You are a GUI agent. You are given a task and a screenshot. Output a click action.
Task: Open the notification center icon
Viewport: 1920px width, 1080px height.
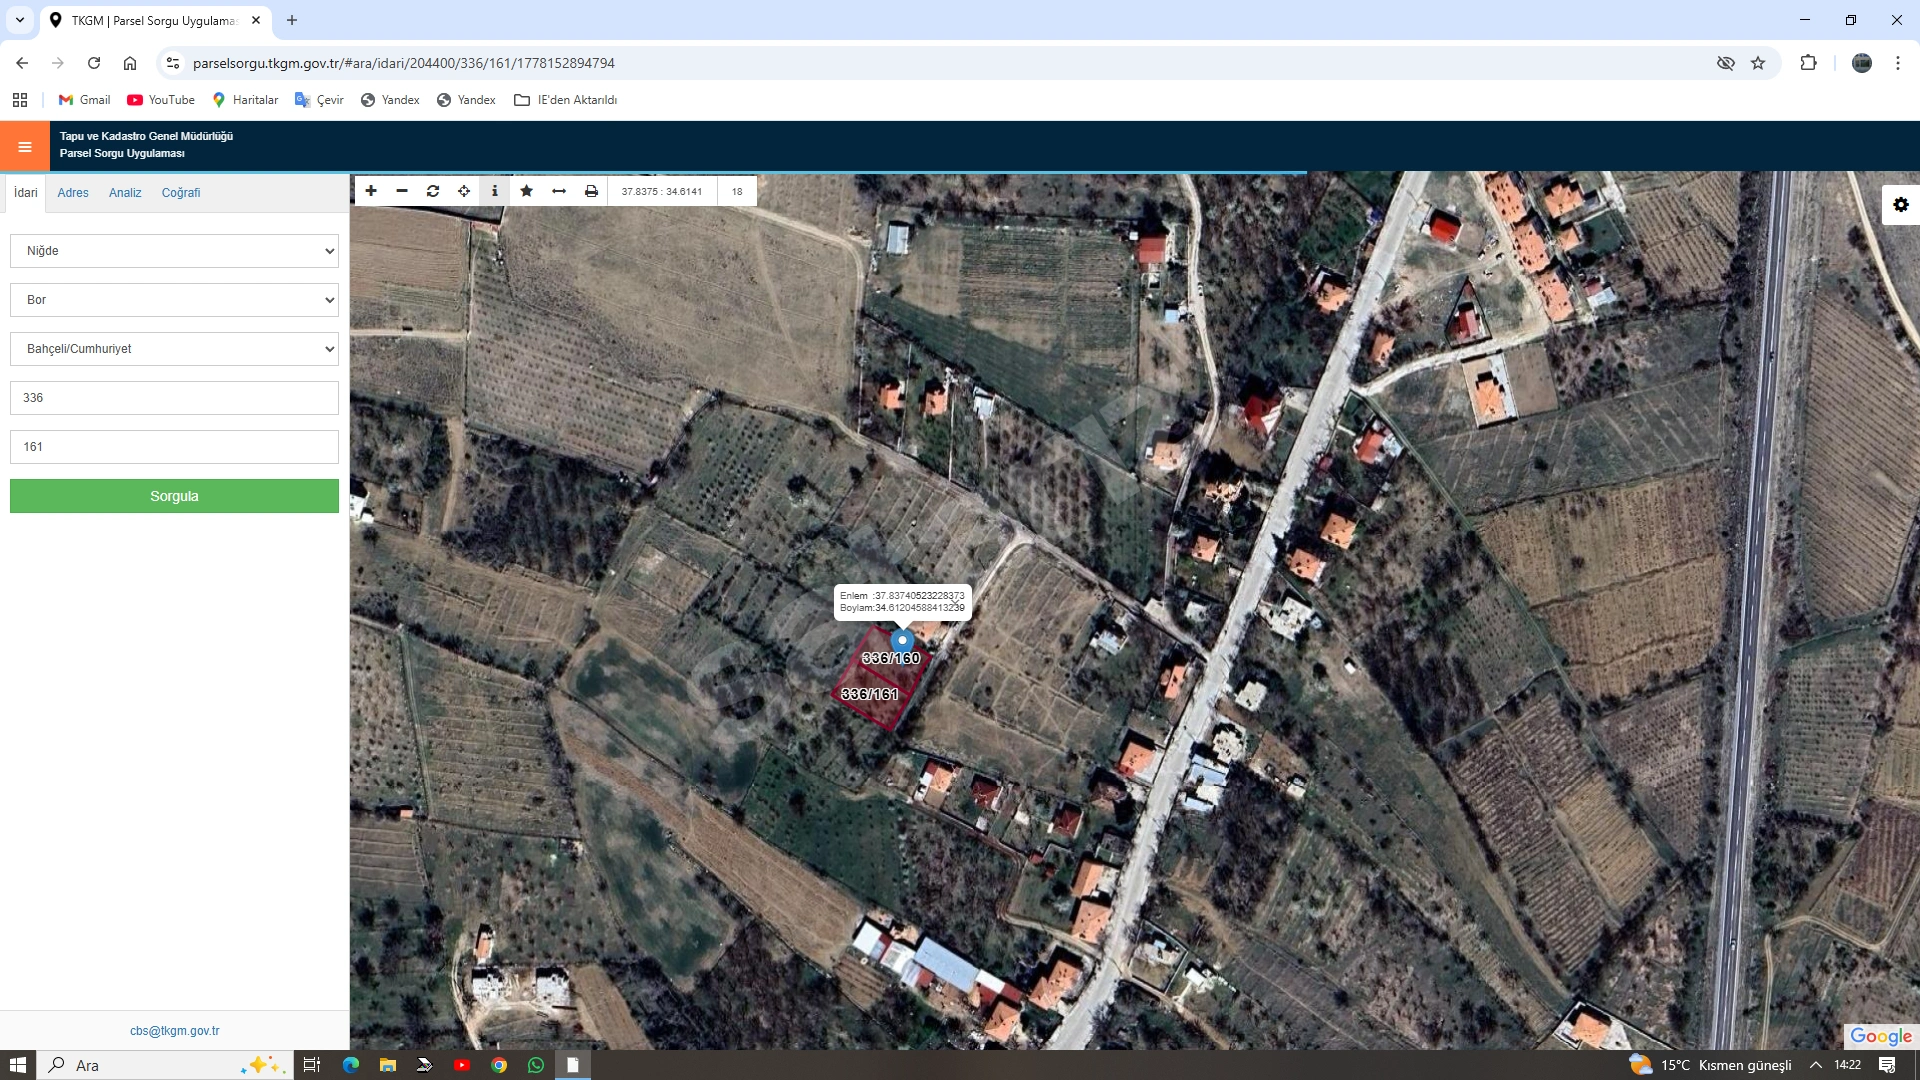point(1887,1065)
